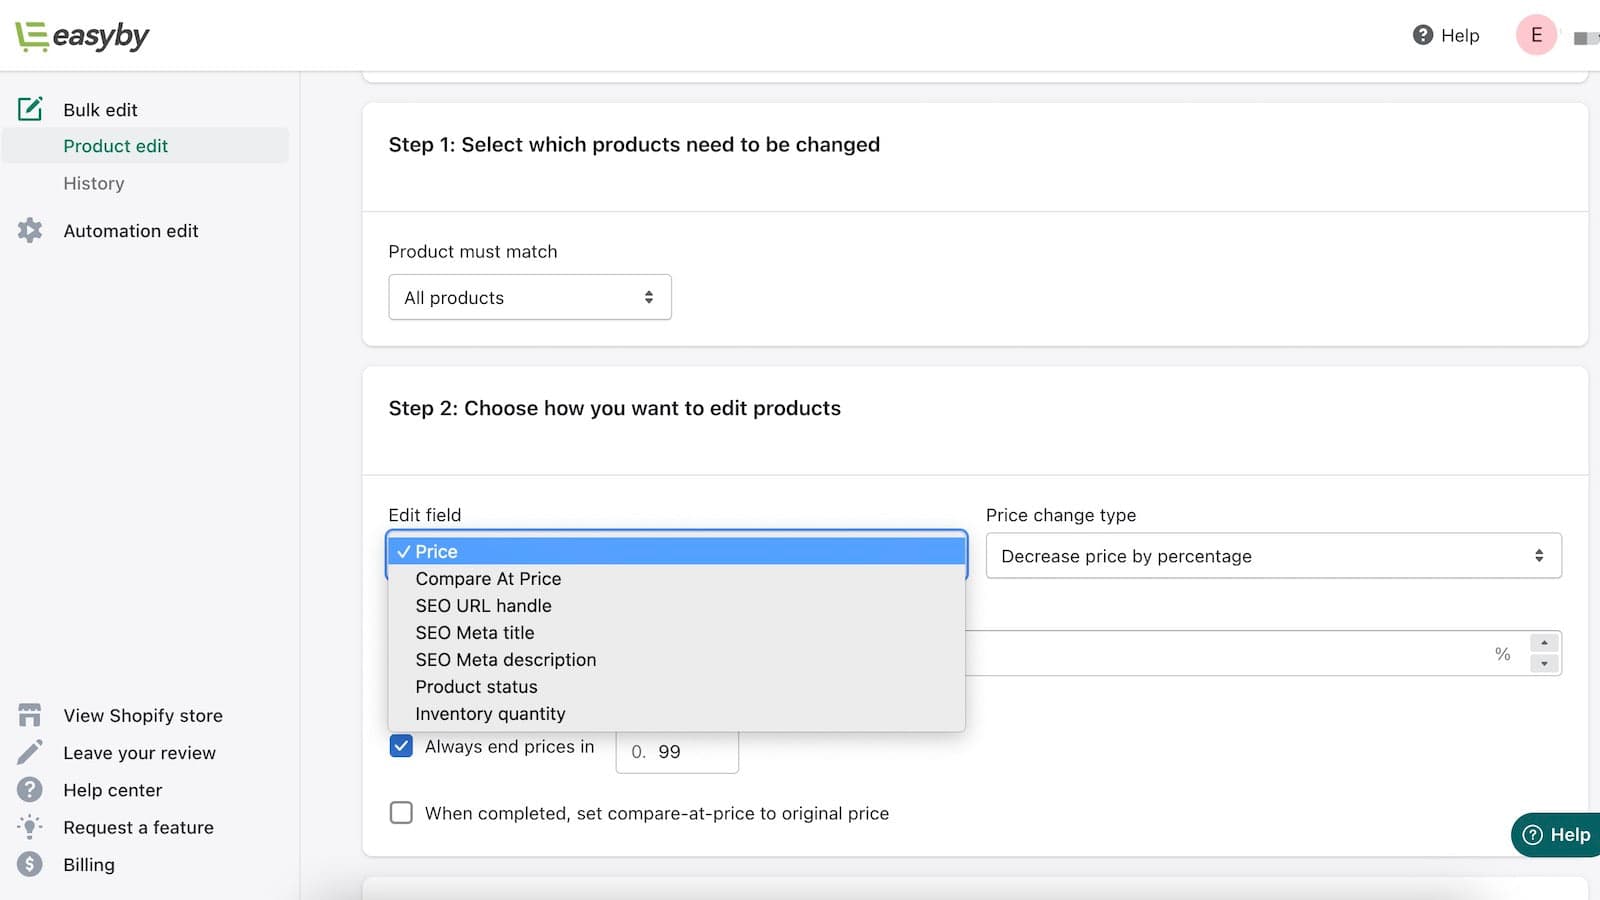
Task: Enable set compare-at-price to original price
Action: (401, 813)
